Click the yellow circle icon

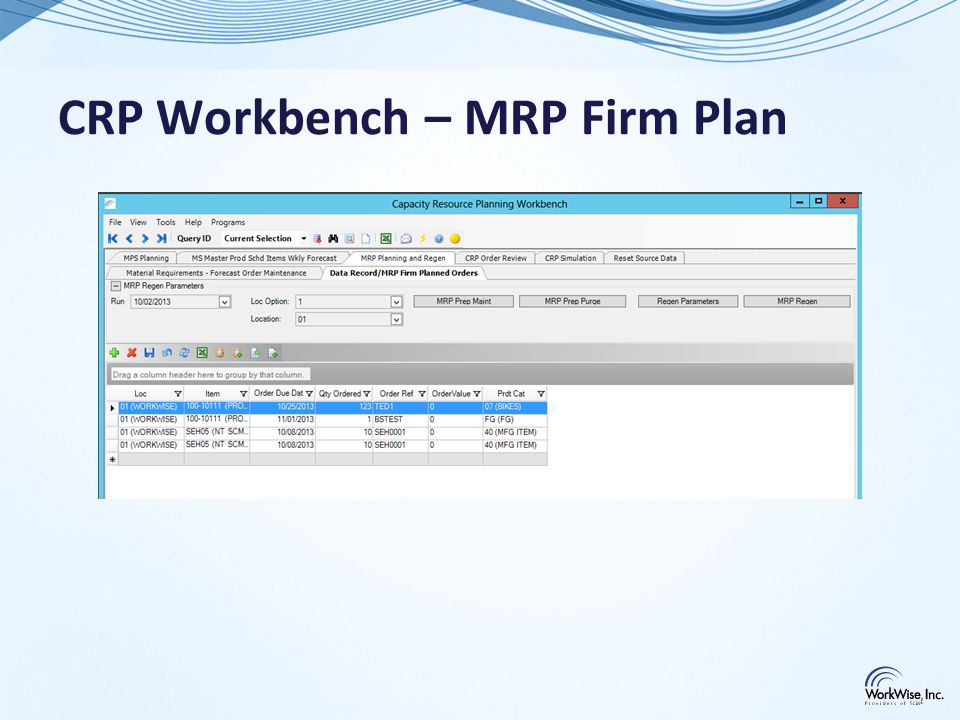(x=455, y=239)
